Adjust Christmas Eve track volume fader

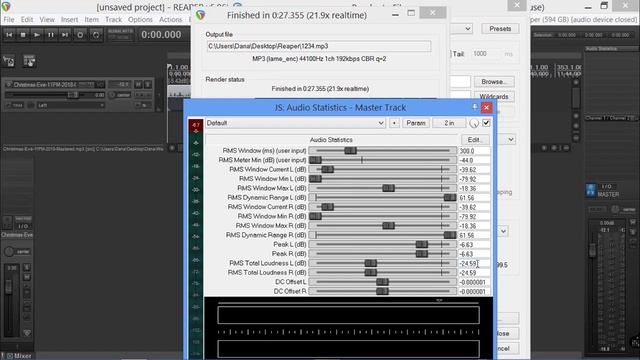pos(73,95)
